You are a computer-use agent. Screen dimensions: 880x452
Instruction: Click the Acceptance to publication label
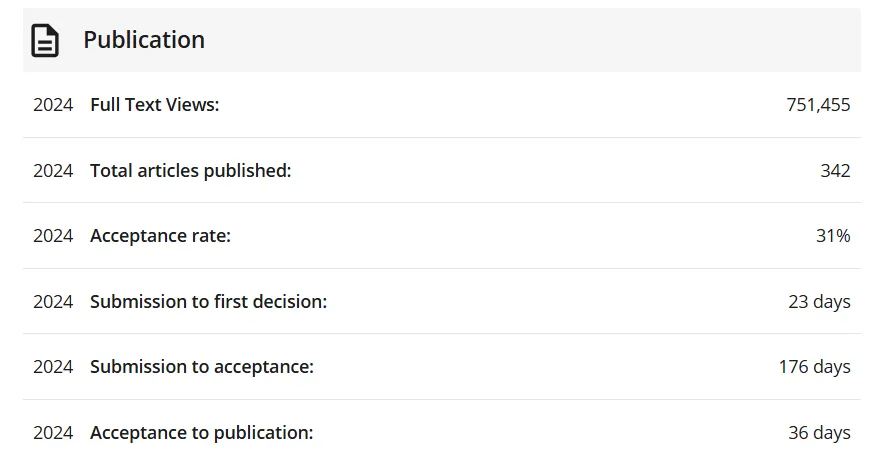pyautogui.click(x=202, y=433)
